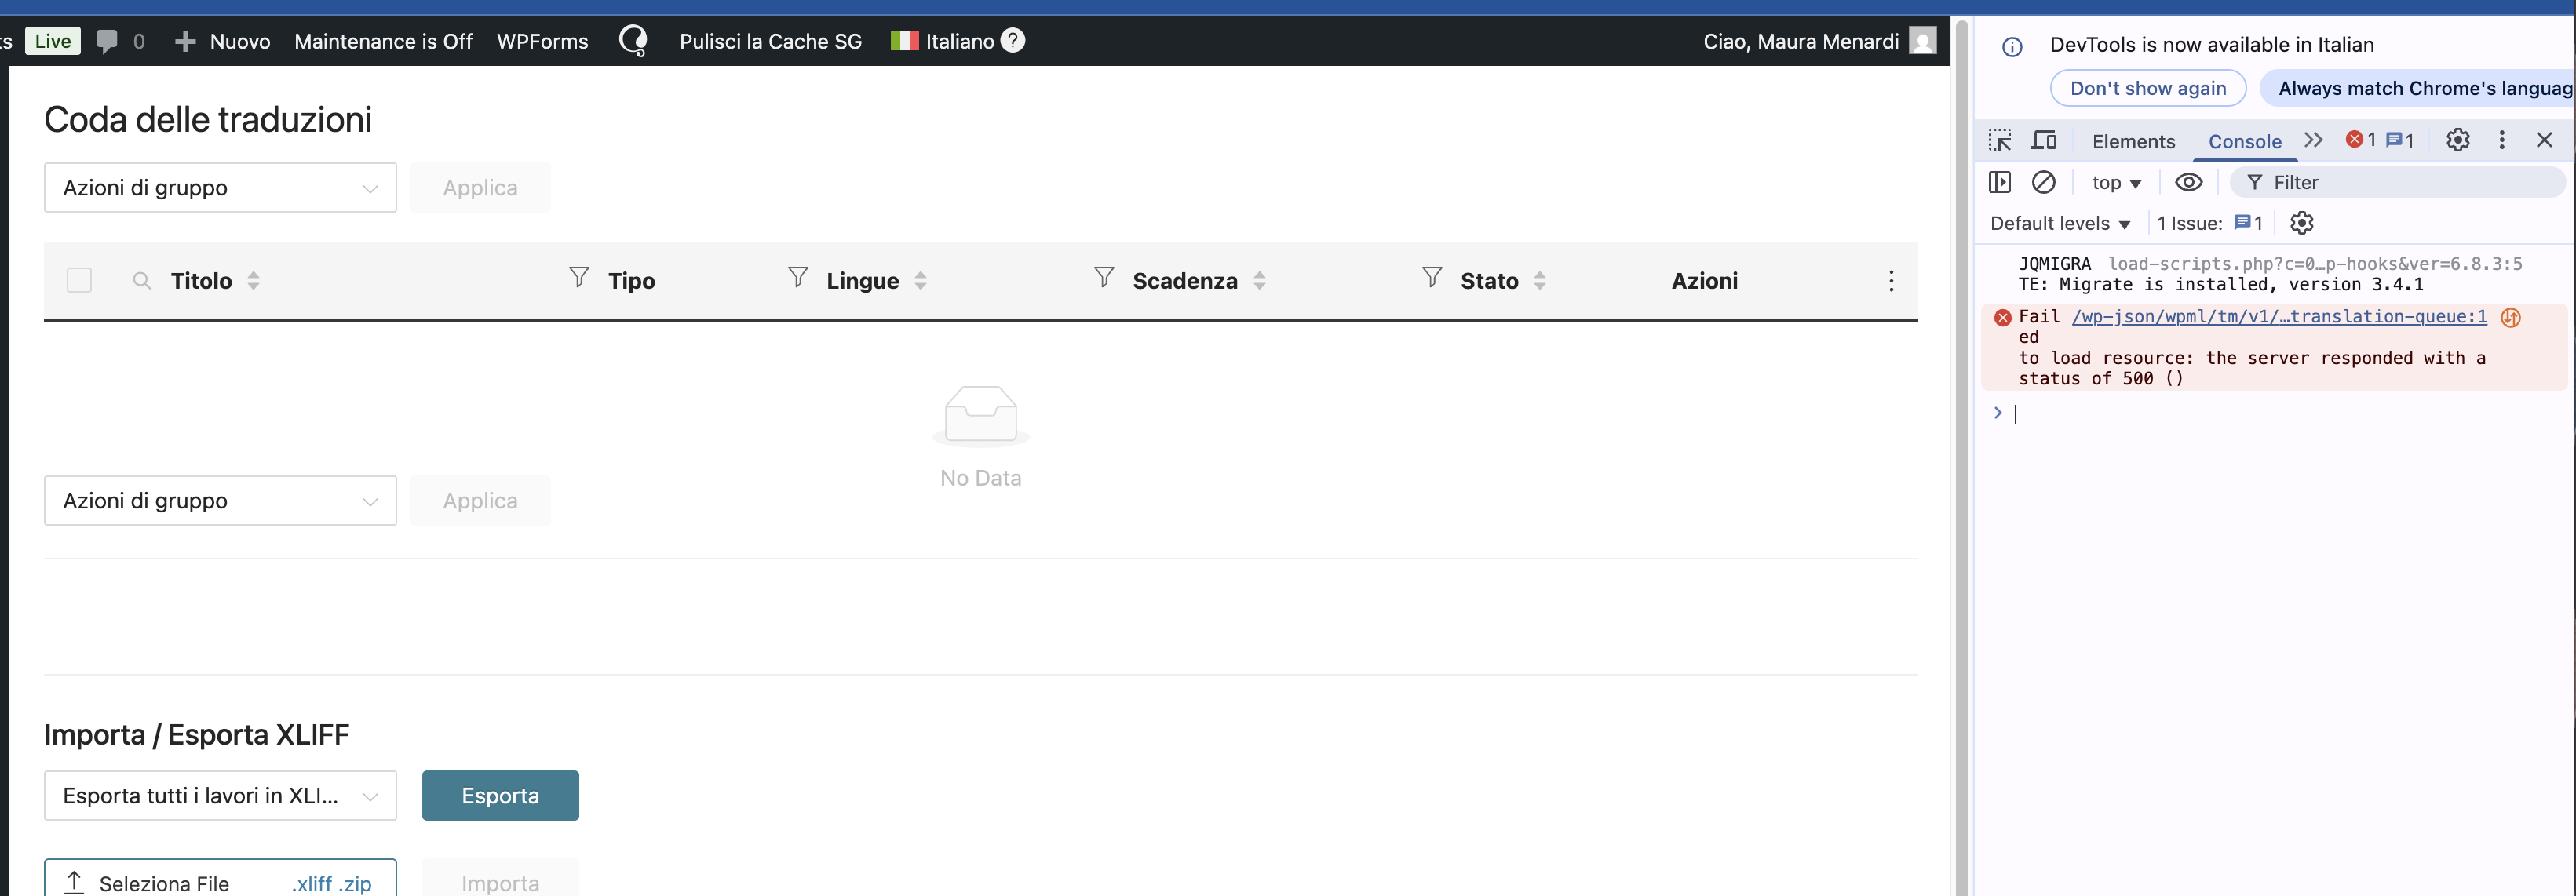Open the Esporta tutti i lavori dropdown
Image resolution: width=2576 pixels, height=896 pixels.
click(x=220, y=796)
